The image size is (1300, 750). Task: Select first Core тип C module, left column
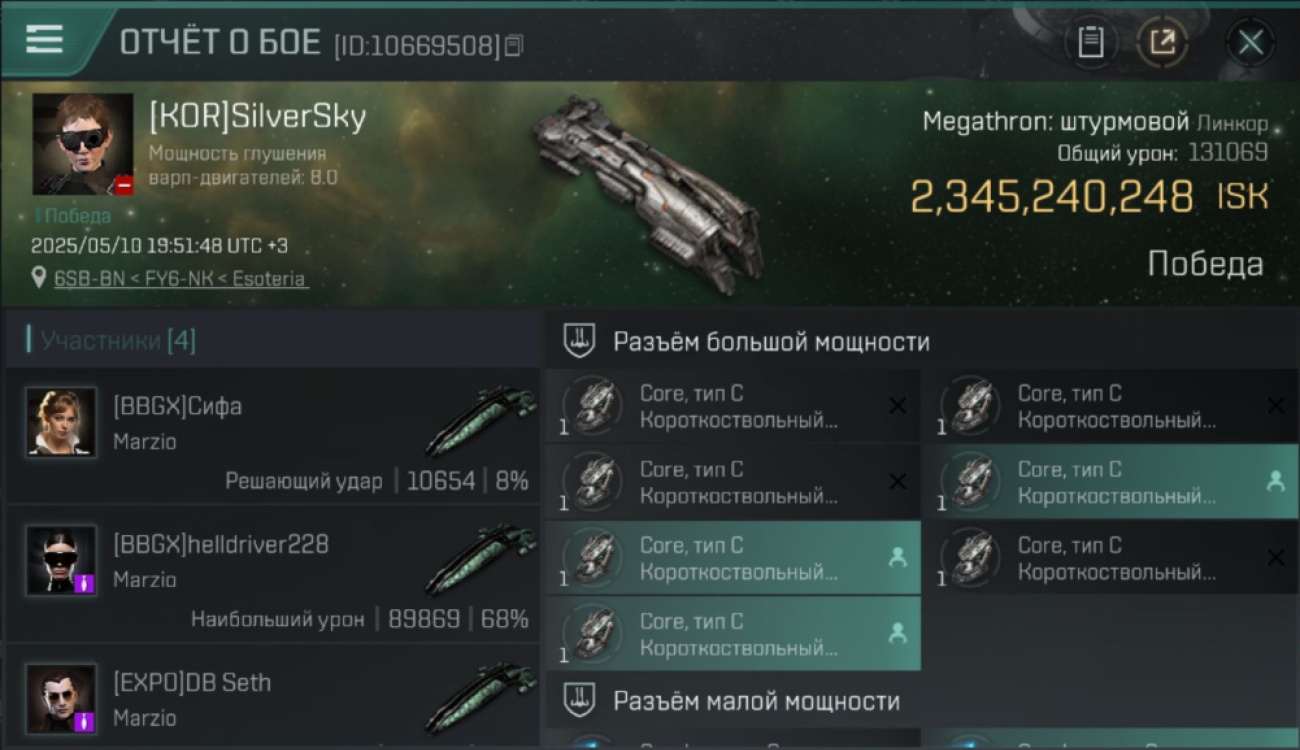coord(733,406)
